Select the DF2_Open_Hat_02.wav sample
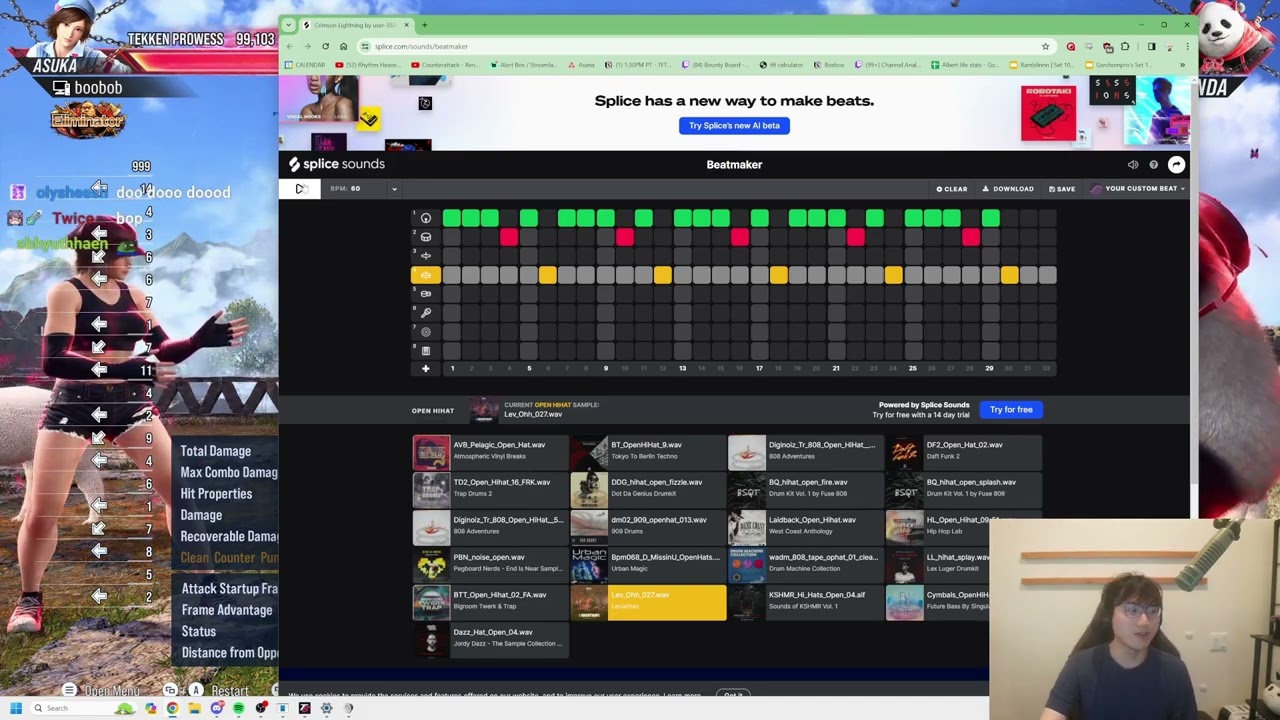The width and height of the screenshot is (1280, 720). click(x=964, y=451)
